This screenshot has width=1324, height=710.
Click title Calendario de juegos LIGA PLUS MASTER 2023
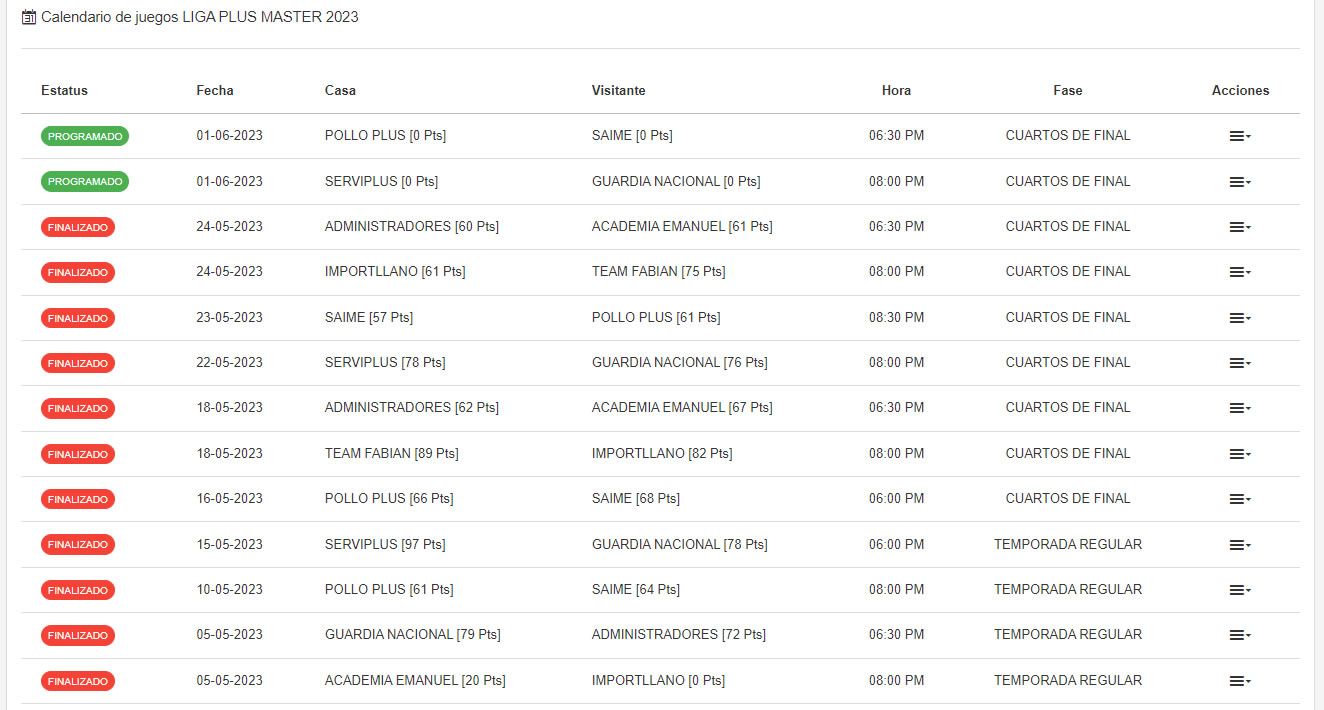click(200, 17)
